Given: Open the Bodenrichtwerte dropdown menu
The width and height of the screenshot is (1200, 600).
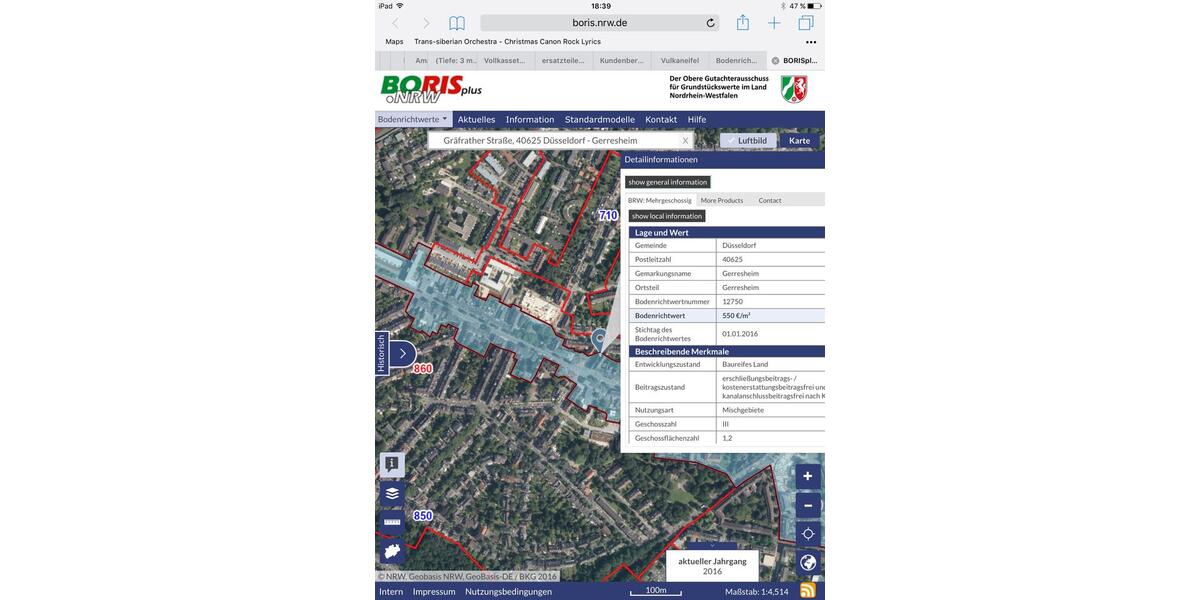Looking at the screenshot, I should pyautogui.click(x=413, y=119).
